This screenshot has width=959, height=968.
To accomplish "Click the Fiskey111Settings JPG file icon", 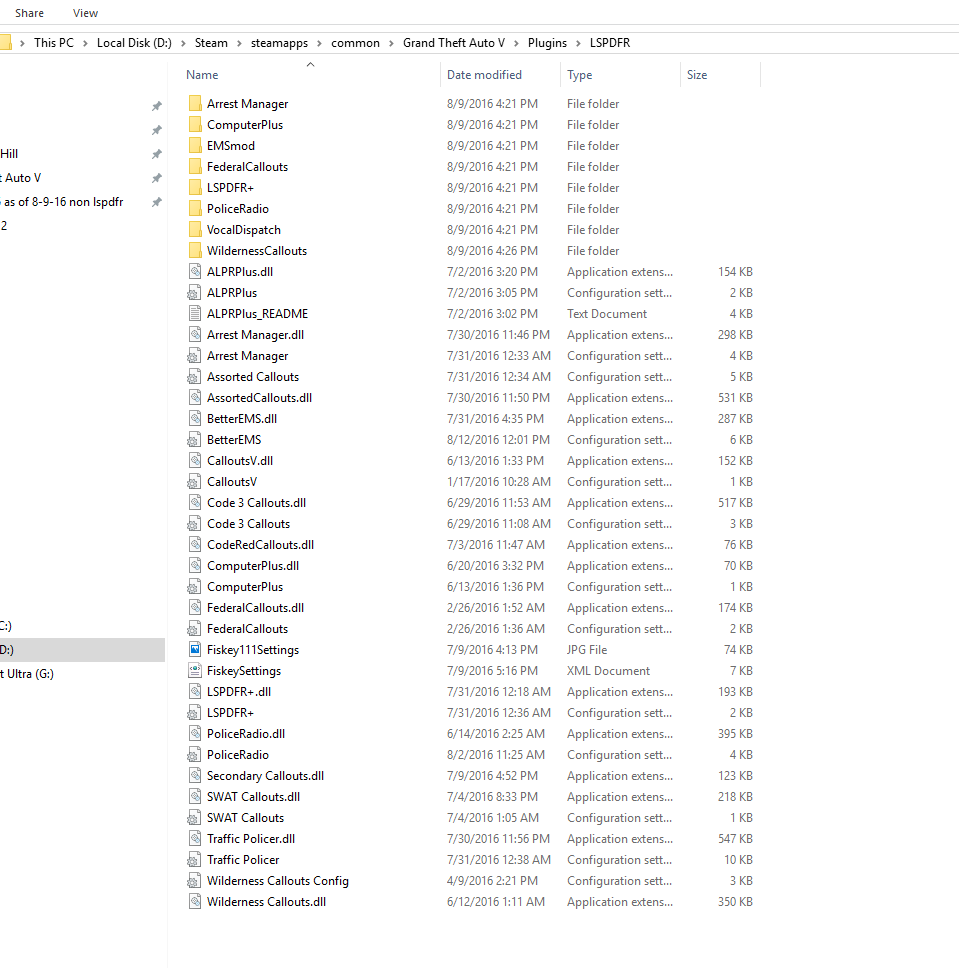I will [195, 649].
